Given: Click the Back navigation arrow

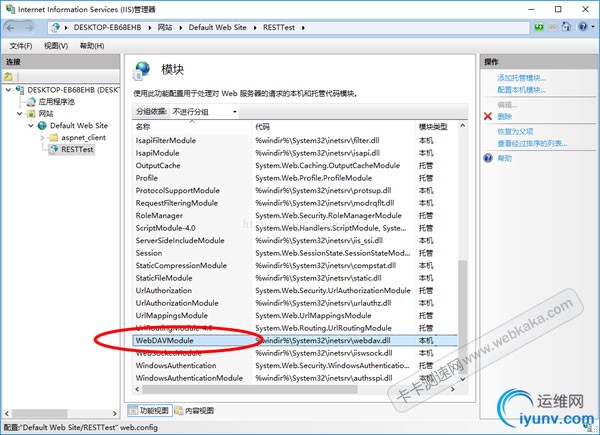Looking at the screenshot, I should [x=11, y=28].
